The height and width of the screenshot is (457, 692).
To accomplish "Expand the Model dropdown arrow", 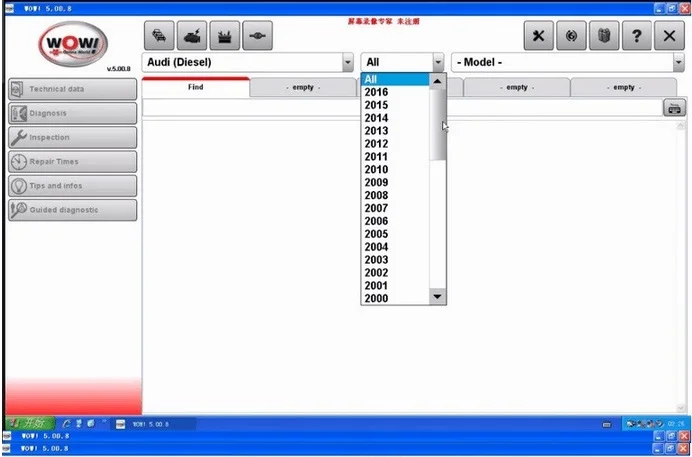I will [678, 63].
